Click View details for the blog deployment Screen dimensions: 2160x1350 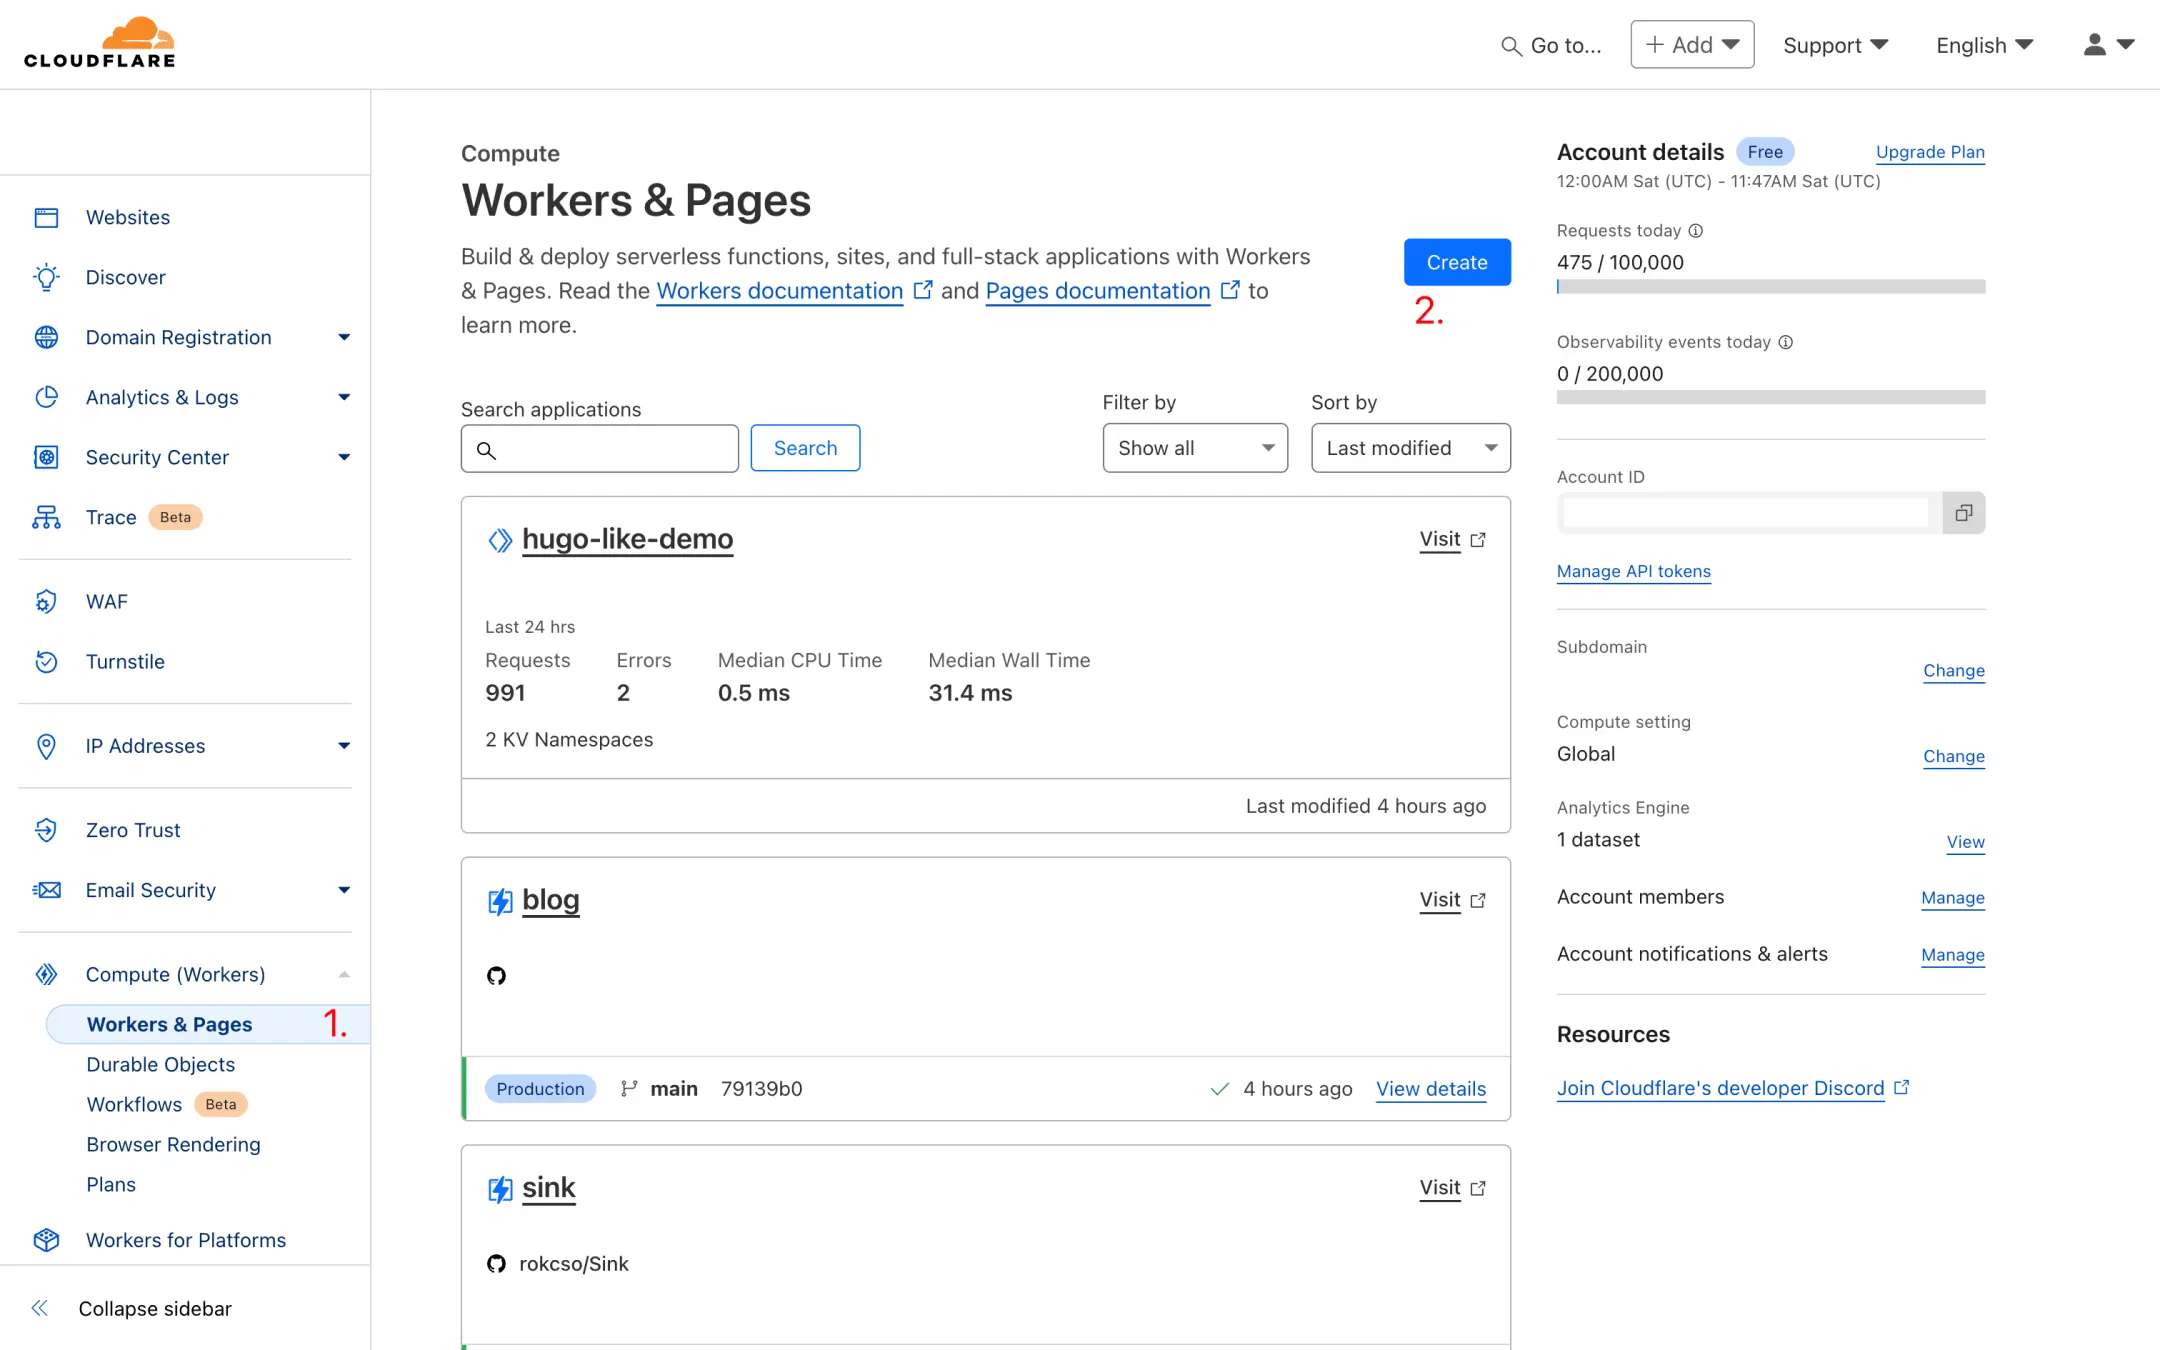click(x=1431, y=1089)
